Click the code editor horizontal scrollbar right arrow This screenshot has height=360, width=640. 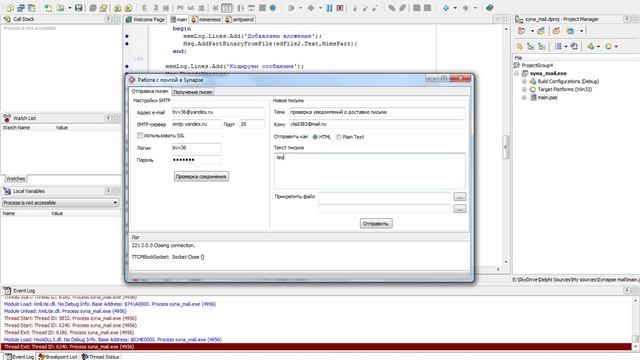tap(498, 269)
